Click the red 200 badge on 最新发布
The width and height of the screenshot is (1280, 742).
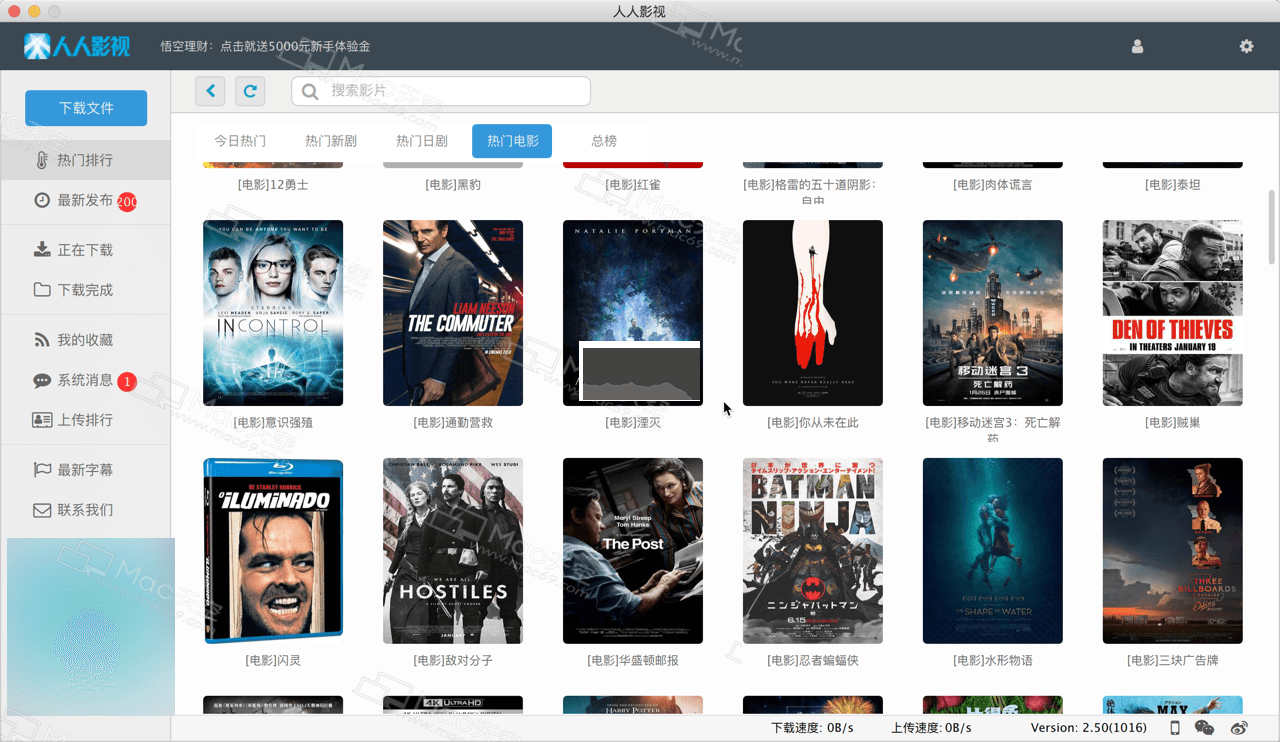coord(127,202)
